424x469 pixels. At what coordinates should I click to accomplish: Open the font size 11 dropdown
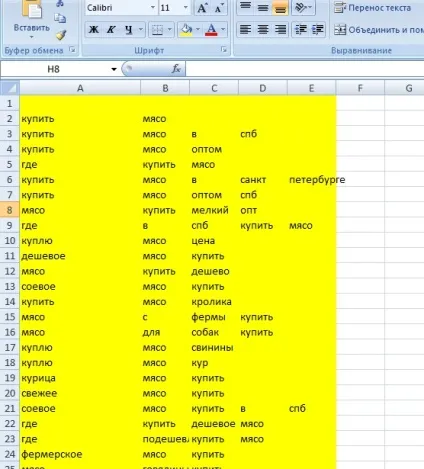[186, 8]
